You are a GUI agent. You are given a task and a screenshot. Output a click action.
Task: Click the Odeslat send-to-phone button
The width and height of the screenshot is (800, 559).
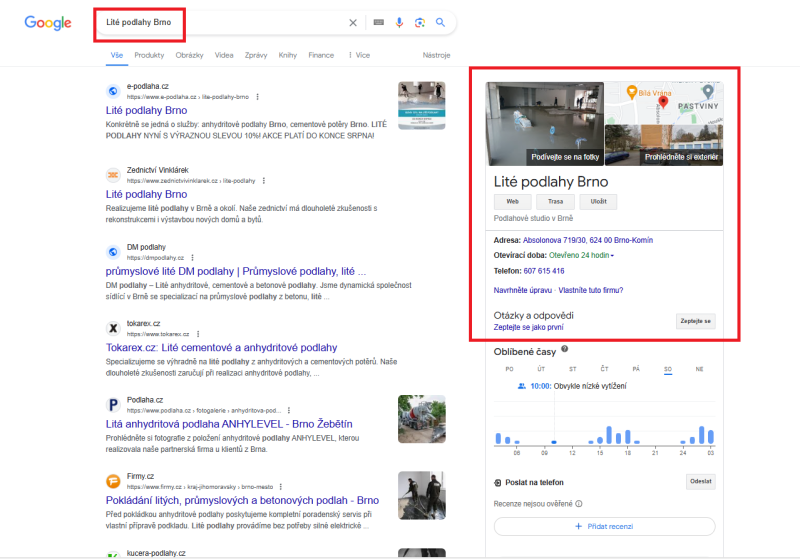[701, 481]
